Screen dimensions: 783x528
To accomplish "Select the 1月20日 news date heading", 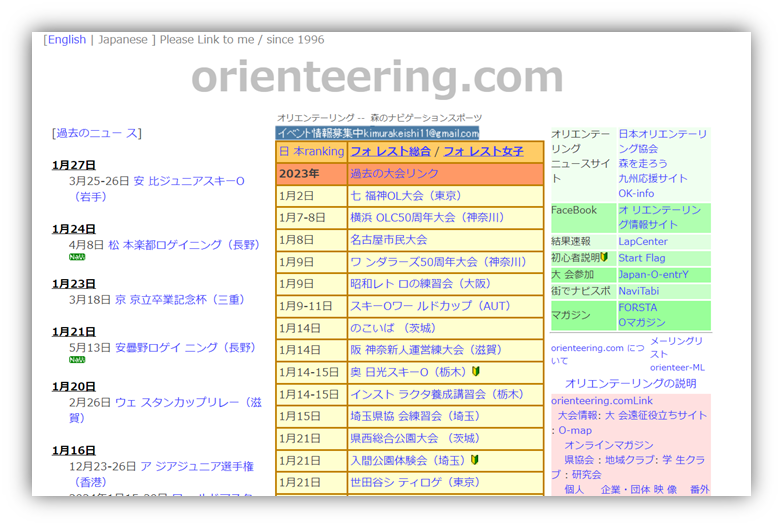I will [x=73, y=387].
